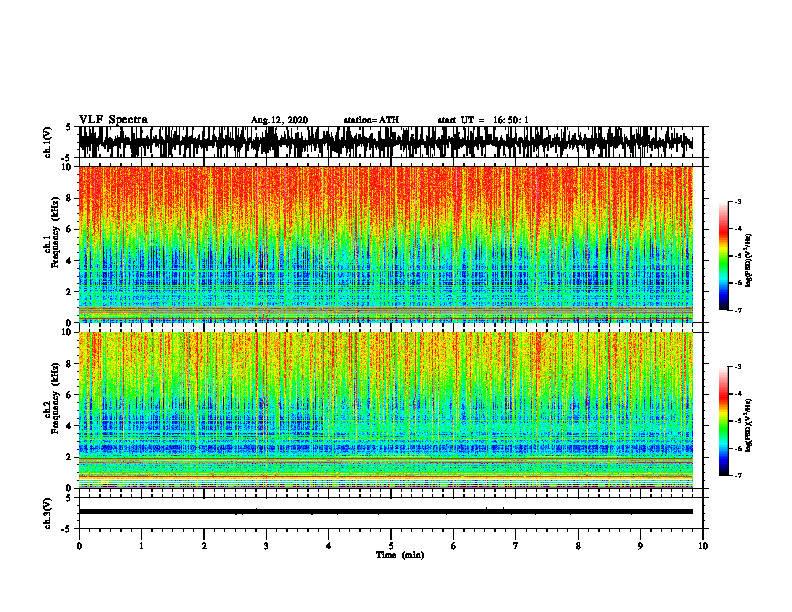Click the "station=ATH" header label
This screenshot has height=612, width=792.
[371, 120]
